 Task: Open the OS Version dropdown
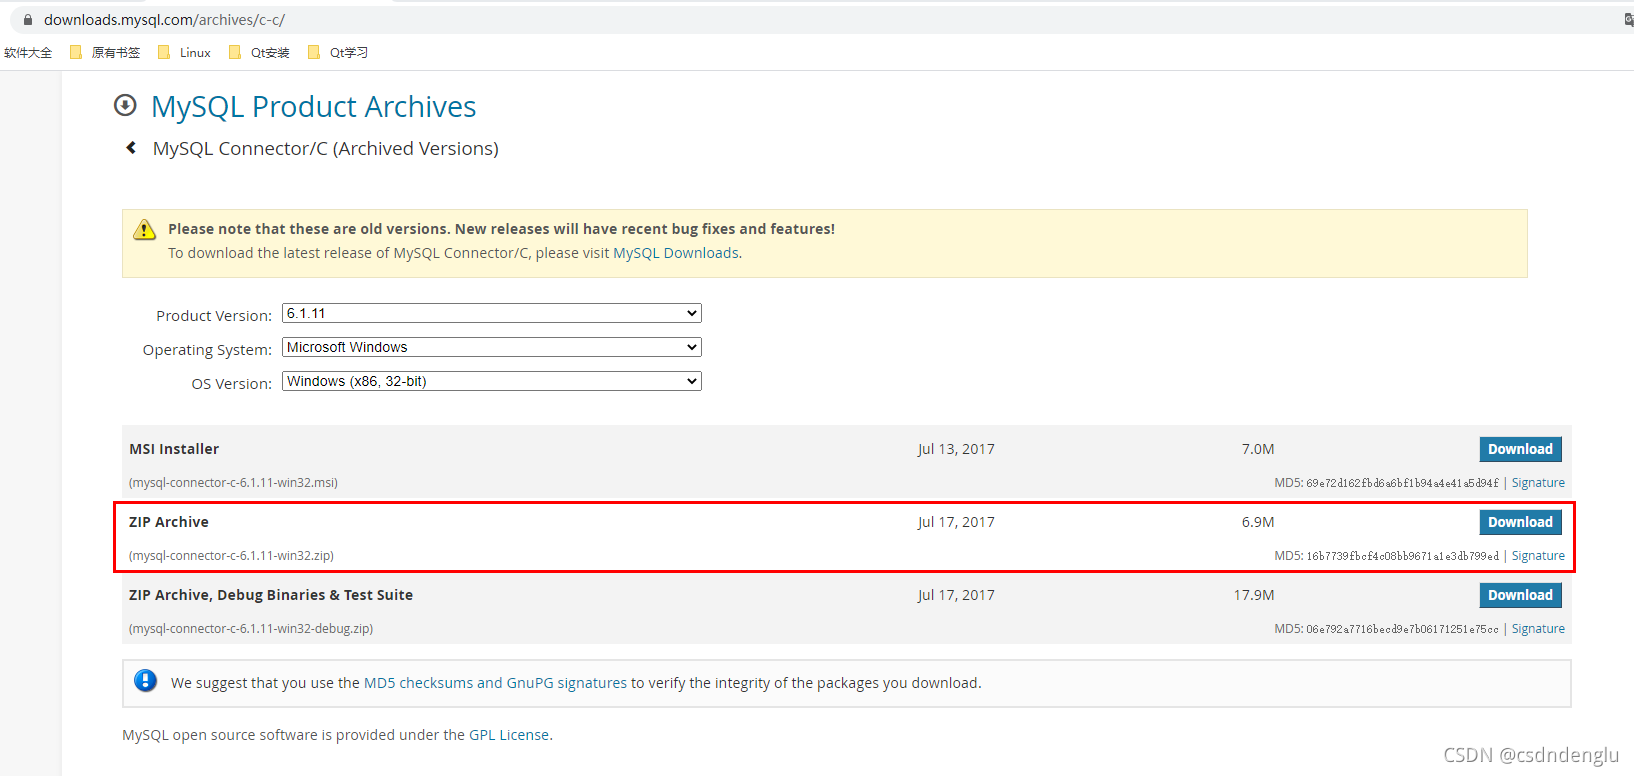click(492, 381)
